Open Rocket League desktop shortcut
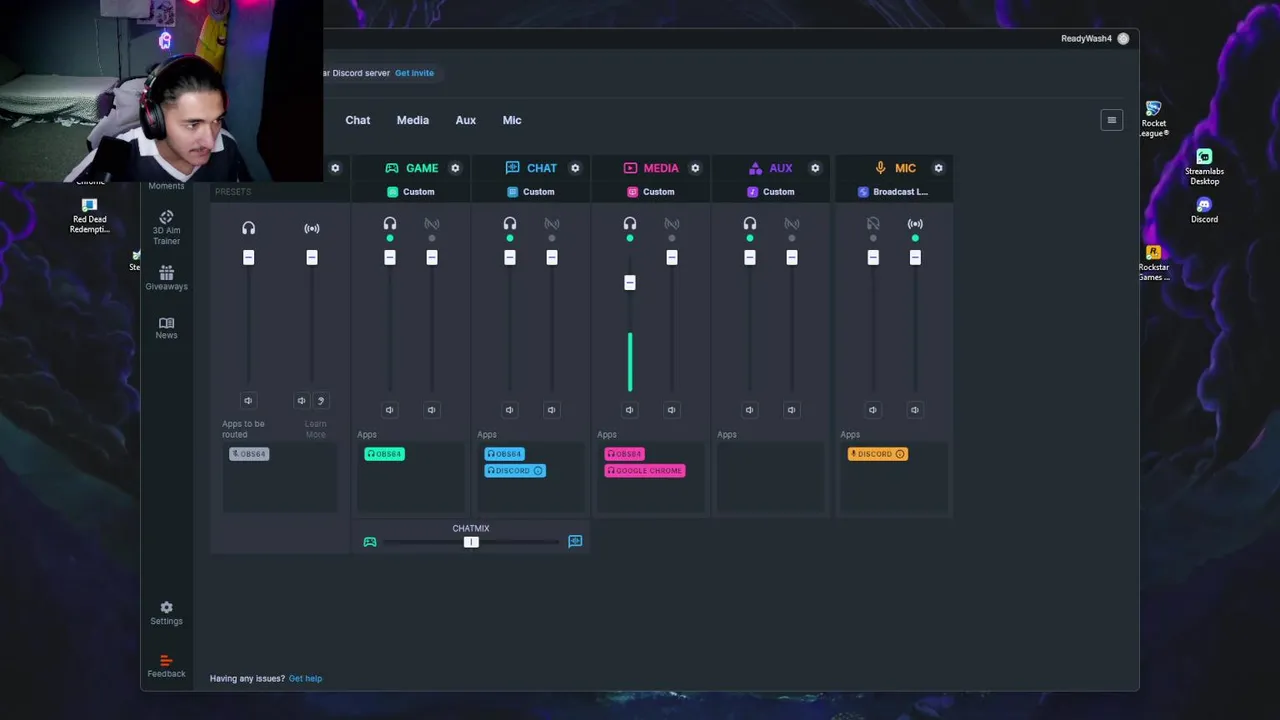 click(1154, 118)
